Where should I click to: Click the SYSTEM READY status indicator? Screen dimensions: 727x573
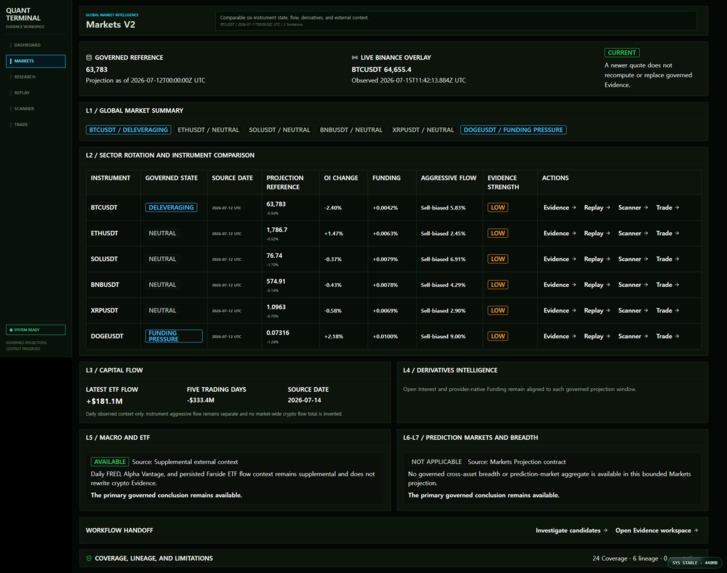36,330
